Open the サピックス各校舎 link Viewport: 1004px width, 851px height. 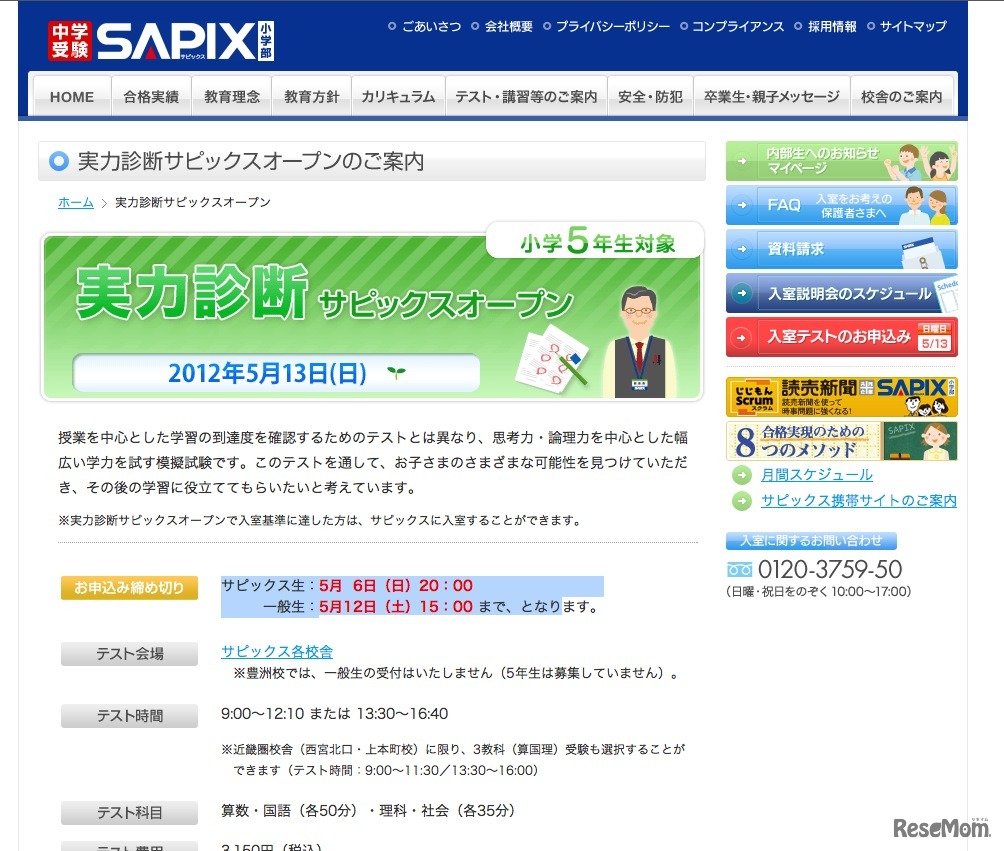[278, 651]
